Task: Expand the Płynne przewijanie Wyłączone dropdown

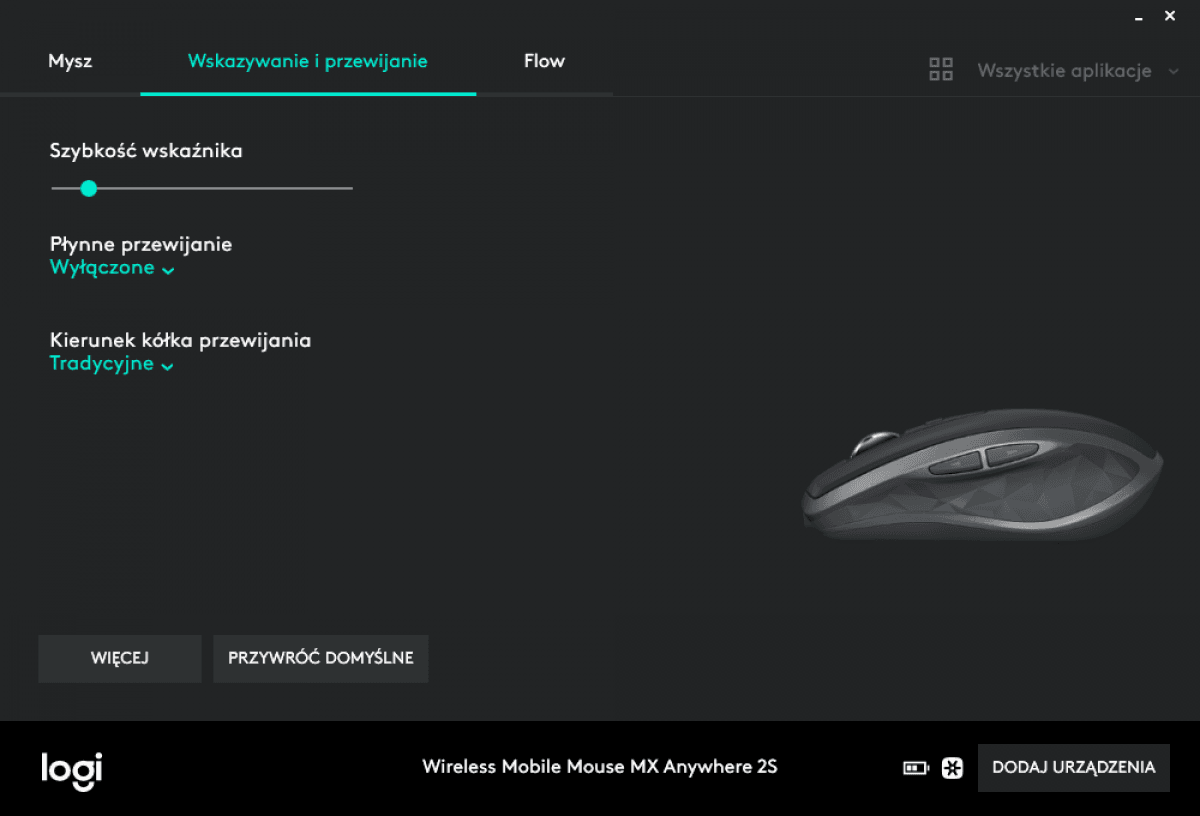Action: (112, 268)
